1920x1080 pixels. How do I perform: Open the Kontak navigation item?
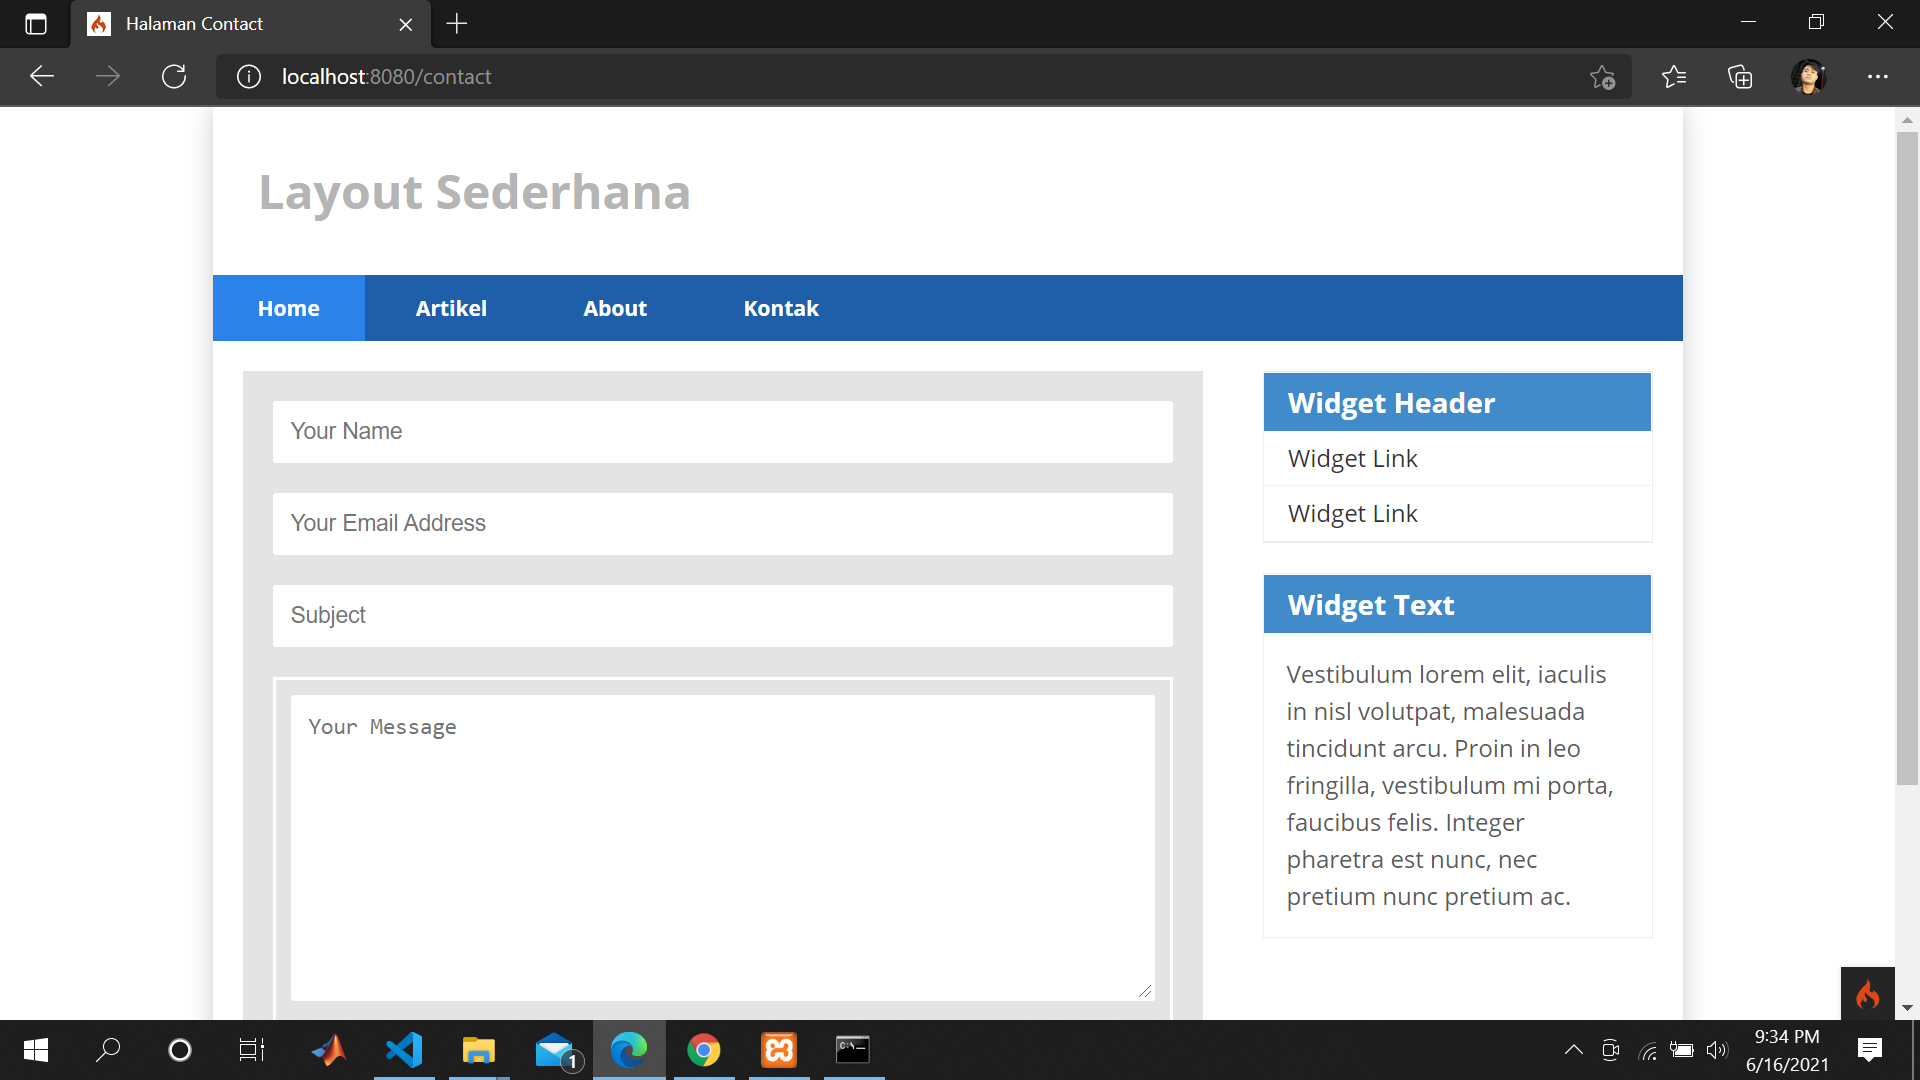tap(780, 308)
